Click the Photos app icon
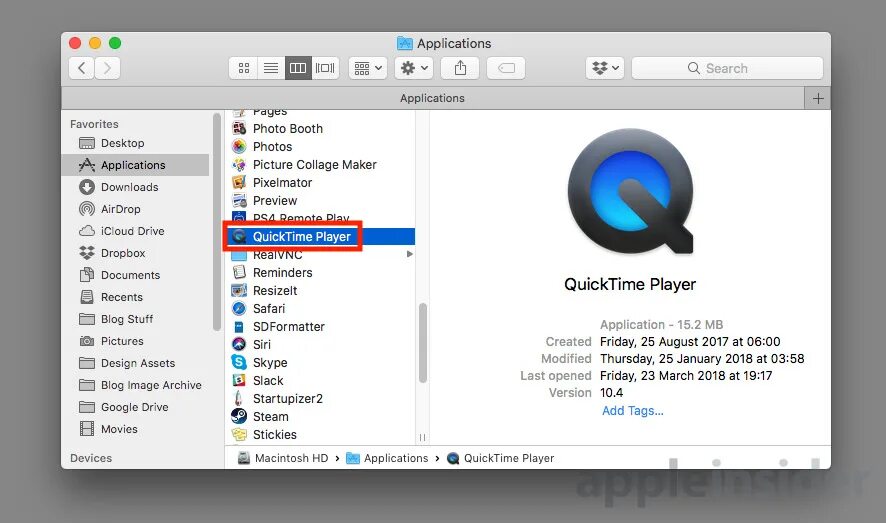This screenshot has height=523, width=886. click(x=239, y=146)
